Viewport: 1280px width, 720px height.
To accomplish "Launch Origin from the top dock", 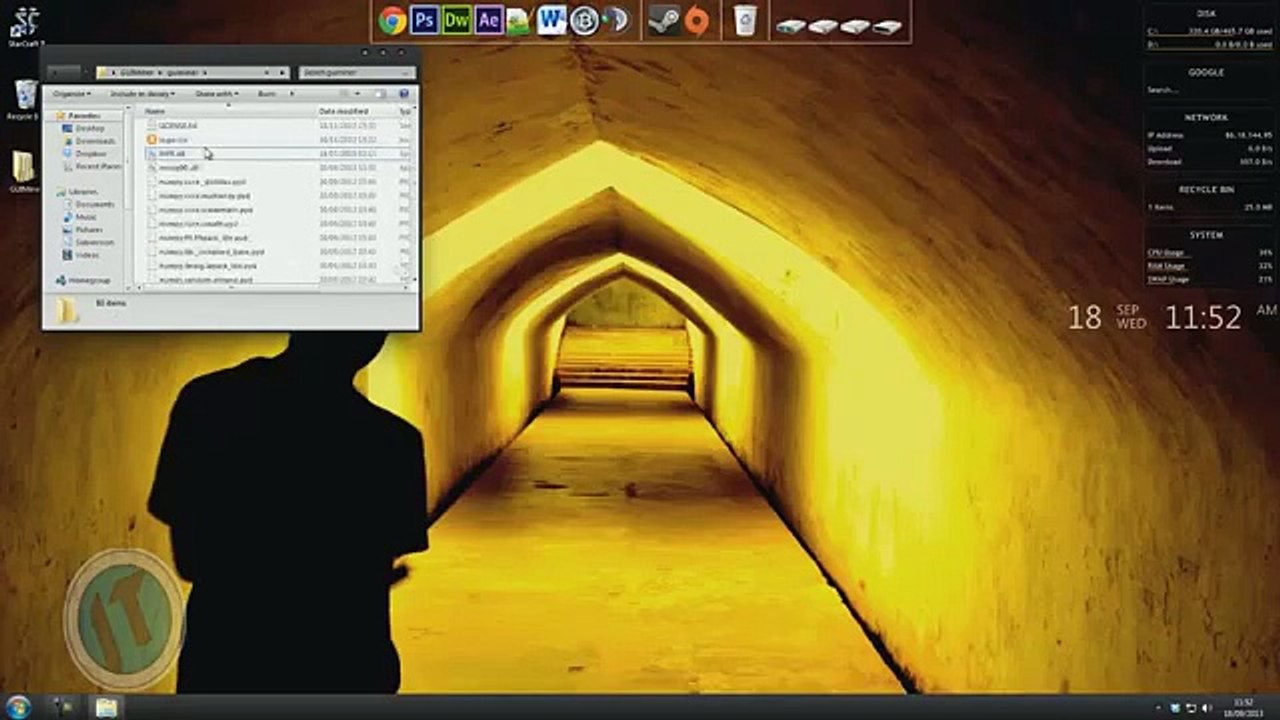I will (x=697, y=20).
